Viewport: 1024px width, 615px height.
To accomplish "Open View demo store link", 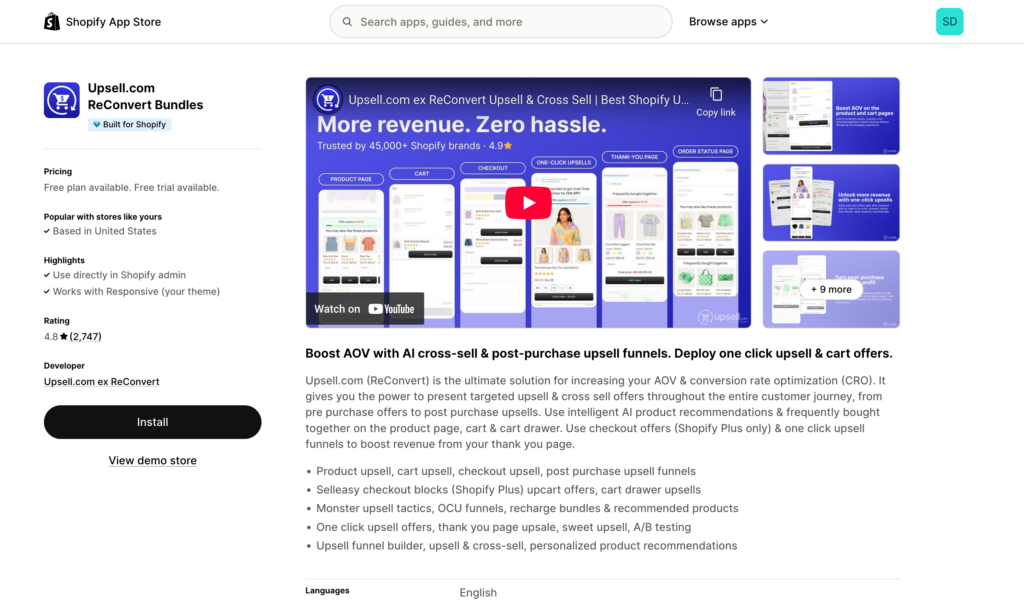I will tap(152, 460).
